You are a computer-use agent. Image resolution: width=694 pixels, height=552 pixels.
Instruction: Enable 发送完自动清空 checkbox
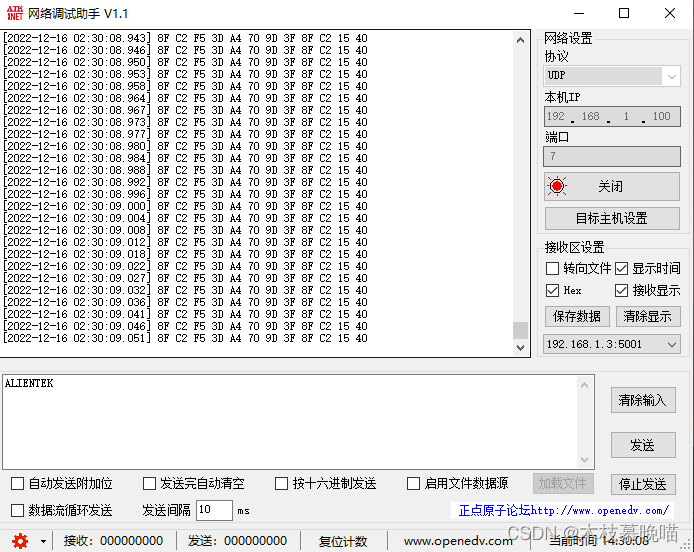pyautogui.click(x=149, y=483)
